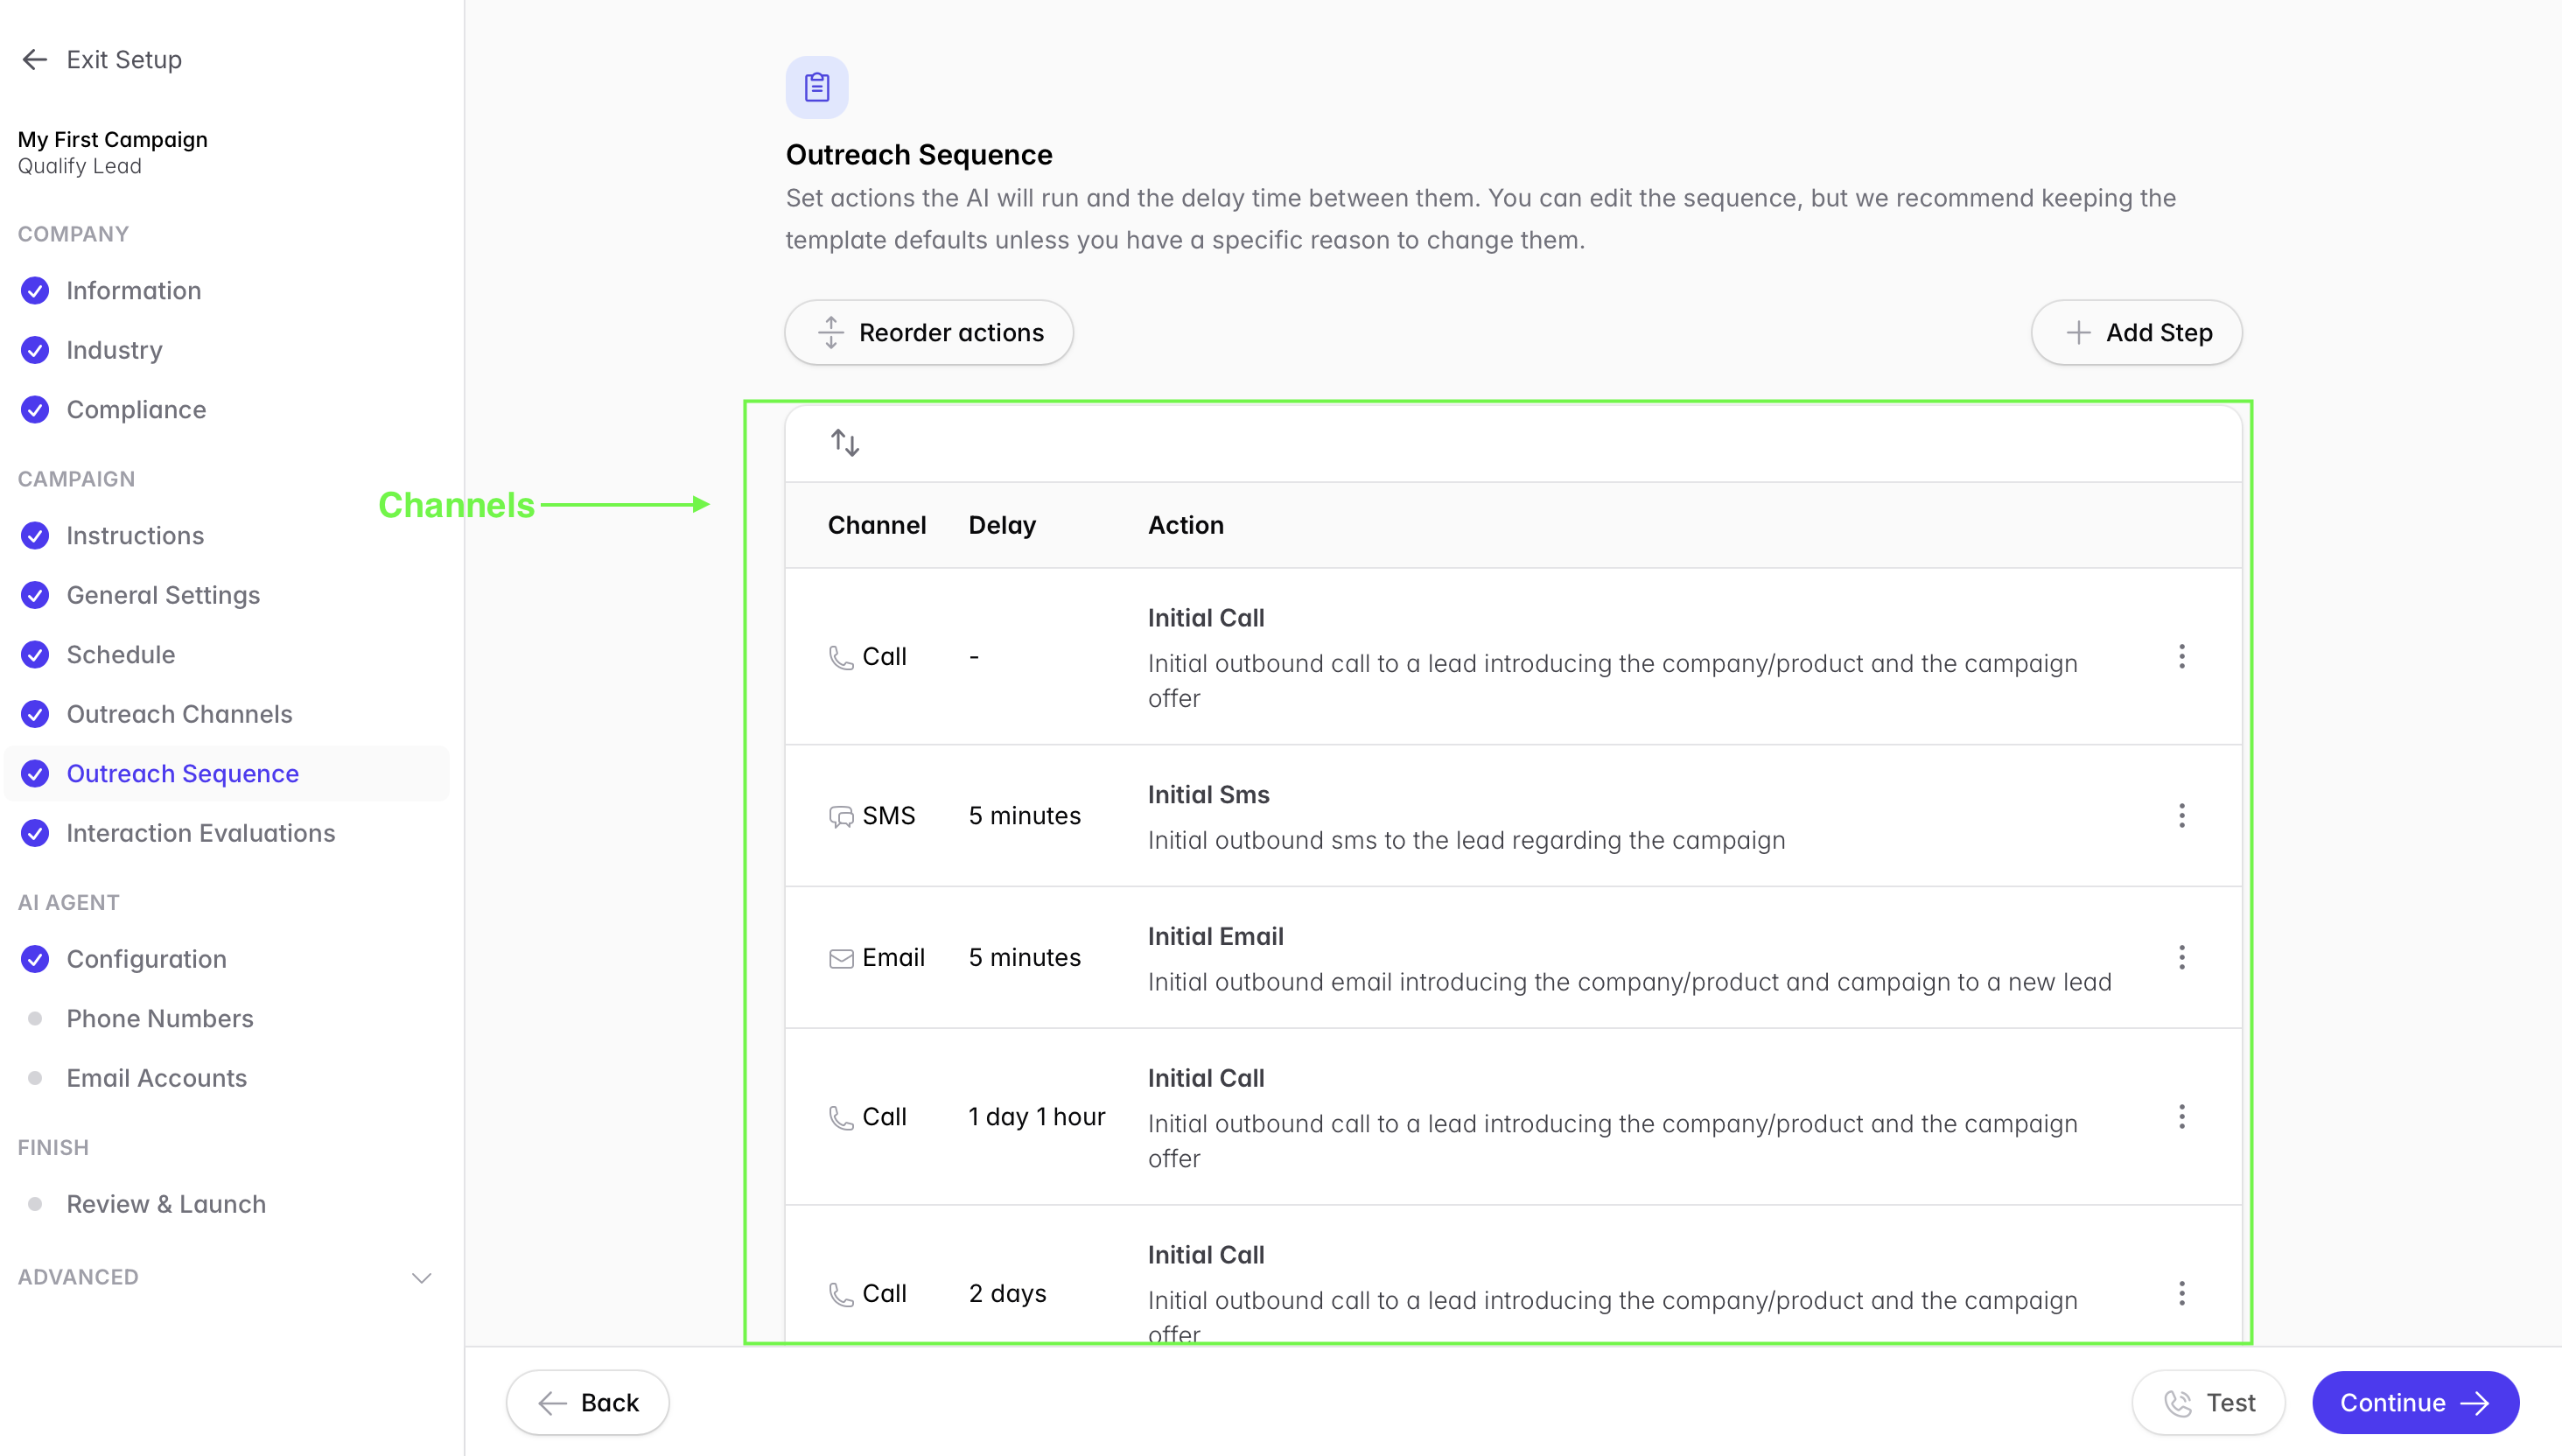
Task: Open the Industry setup step
Action: 114,350
